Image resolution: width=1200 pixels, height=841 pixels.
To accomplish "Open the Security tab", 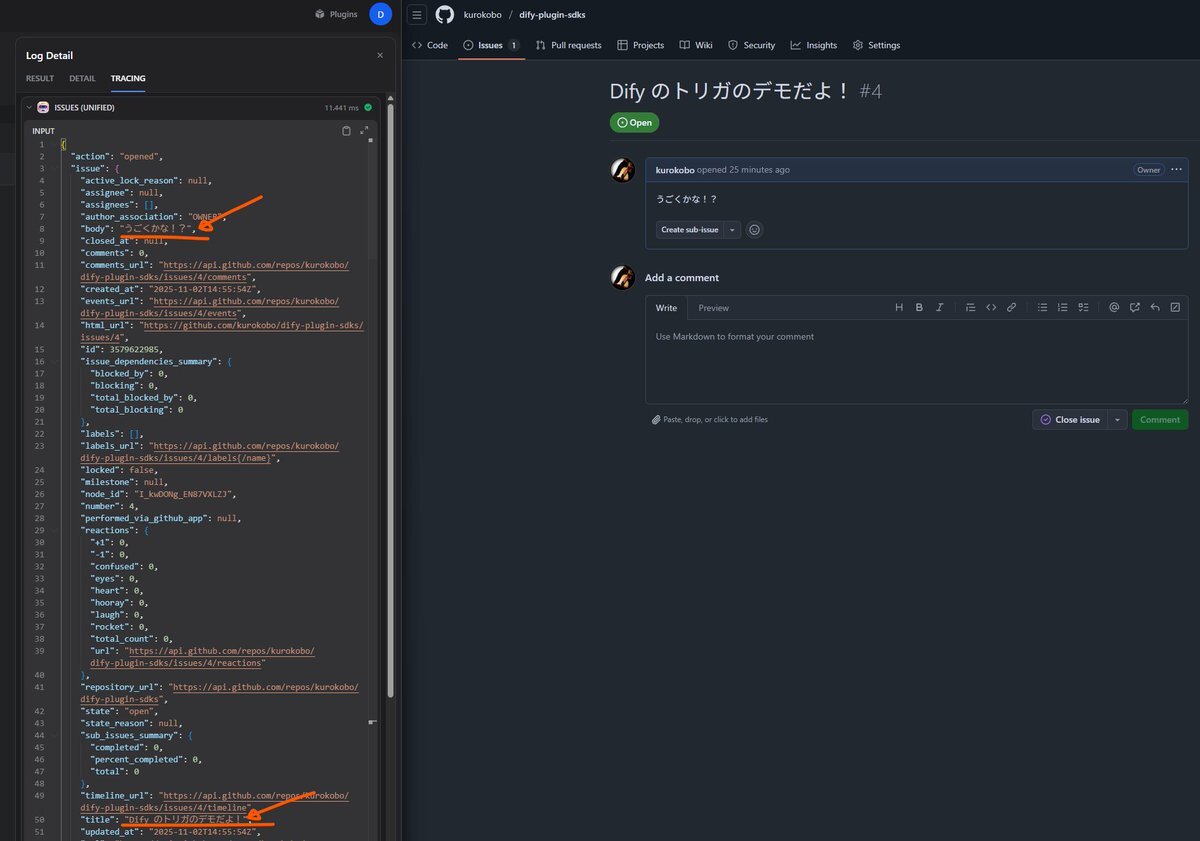I will [x=752, y=45].
